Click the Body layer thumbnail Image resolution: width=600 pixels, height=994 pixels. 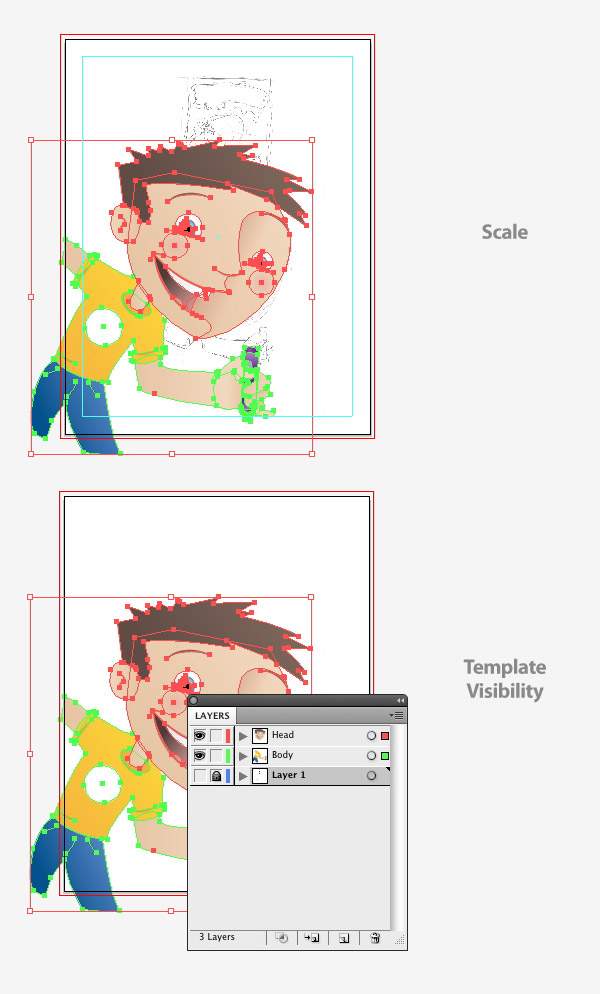point(260,756)
